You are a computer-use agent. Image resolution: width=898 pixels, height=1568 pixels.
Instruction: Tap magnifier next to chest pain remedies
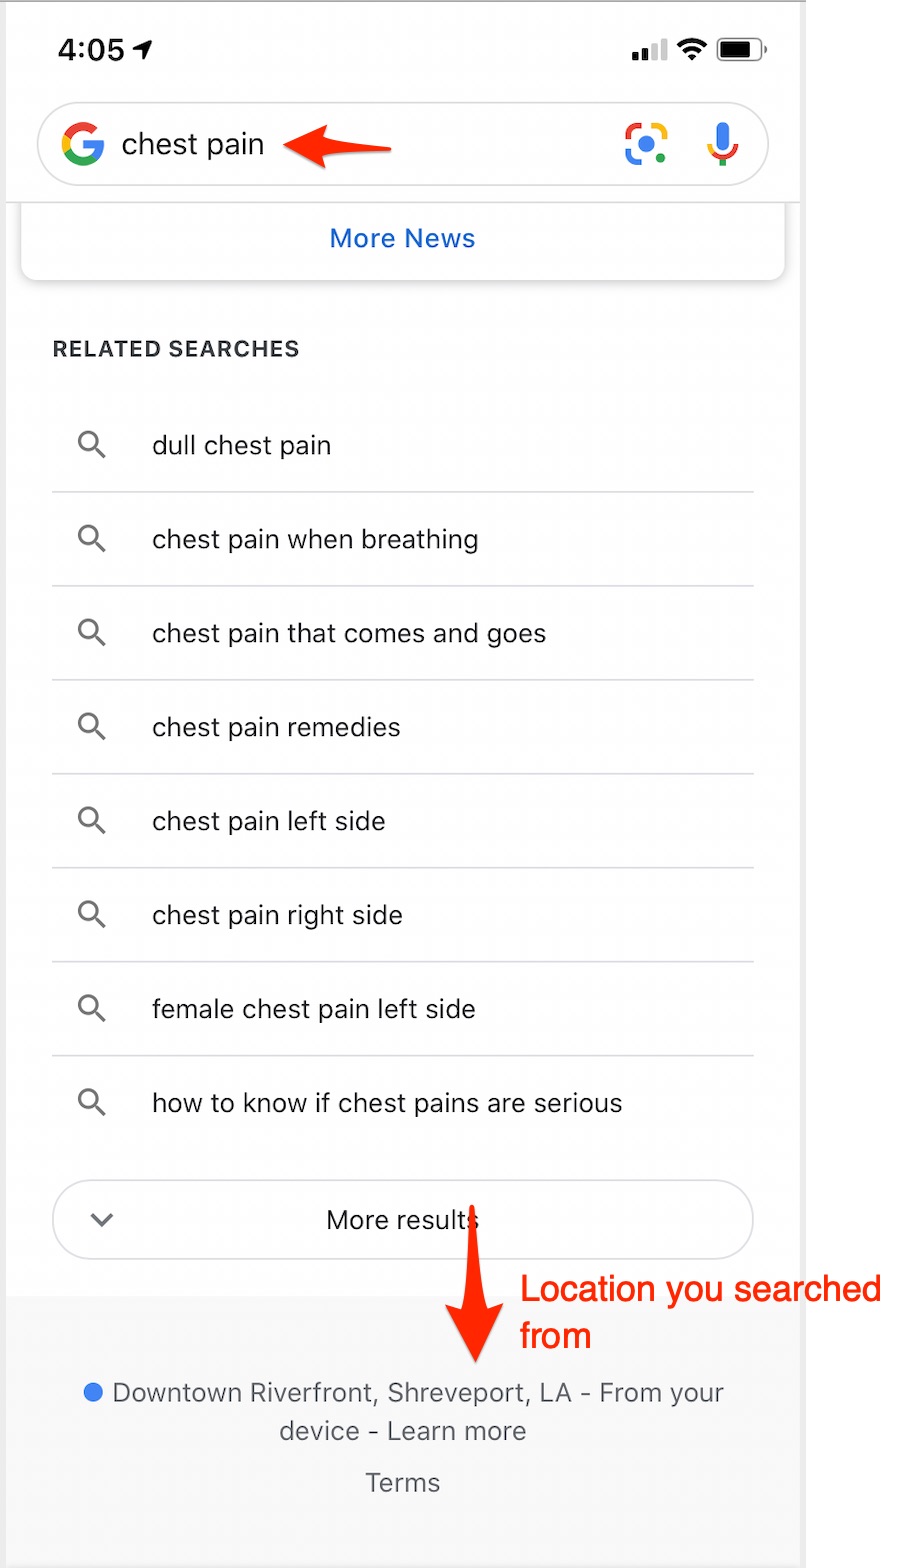coord(92,727)
